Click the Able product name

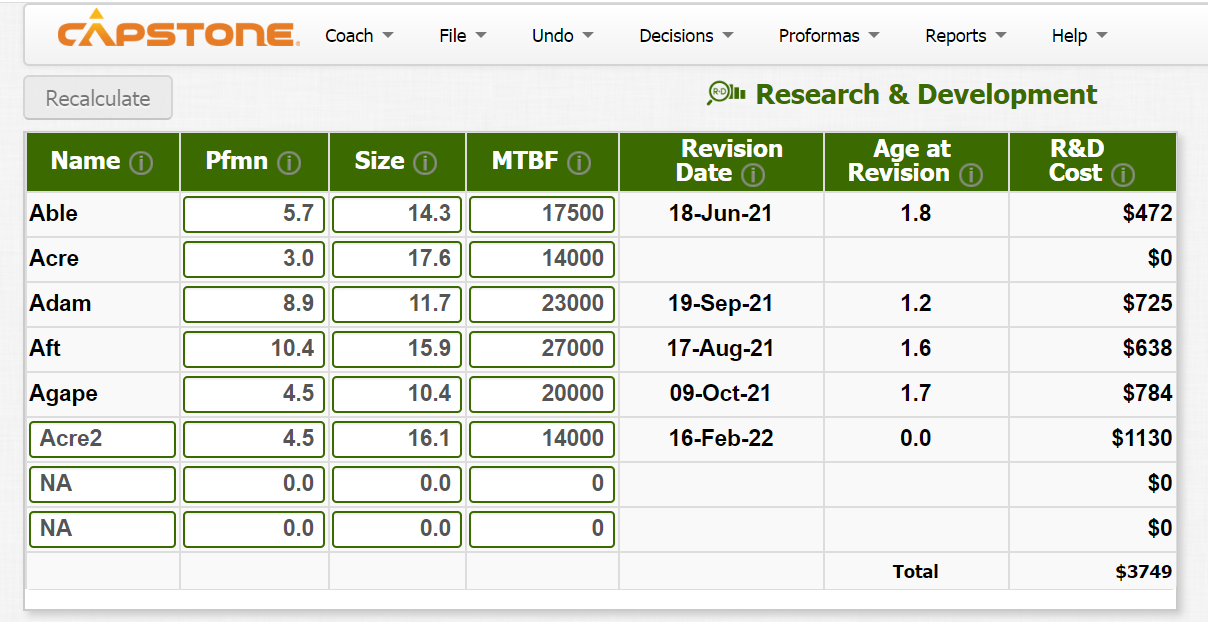point(53,214)
